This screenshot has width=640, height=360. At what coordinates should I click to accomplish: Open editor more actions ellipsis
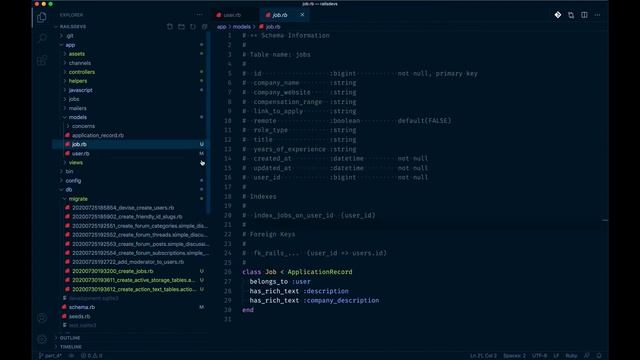(x=598, y=15)
